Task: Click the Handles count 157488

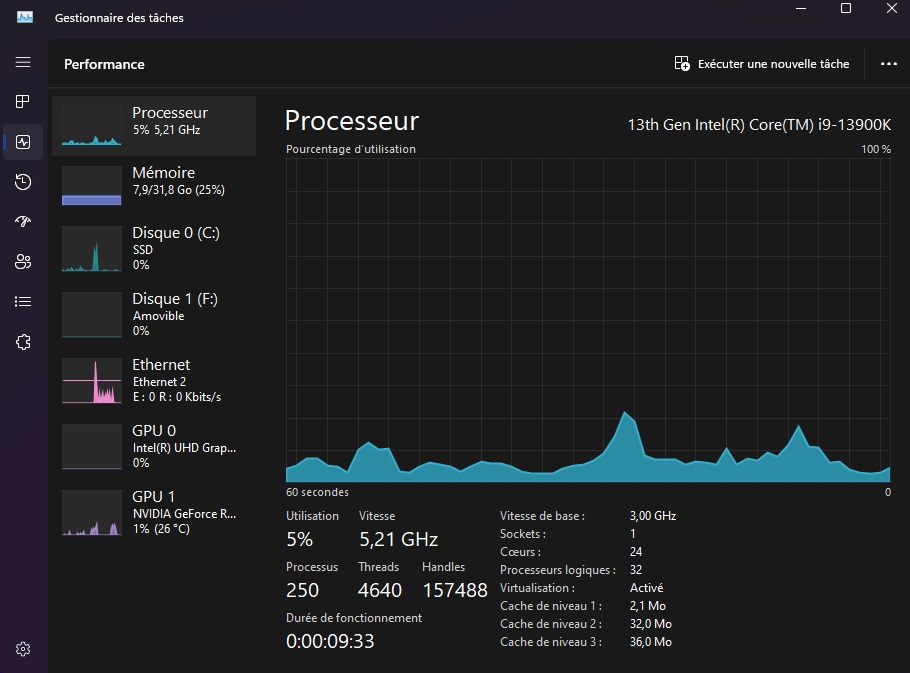Action: tap(455, 590)
